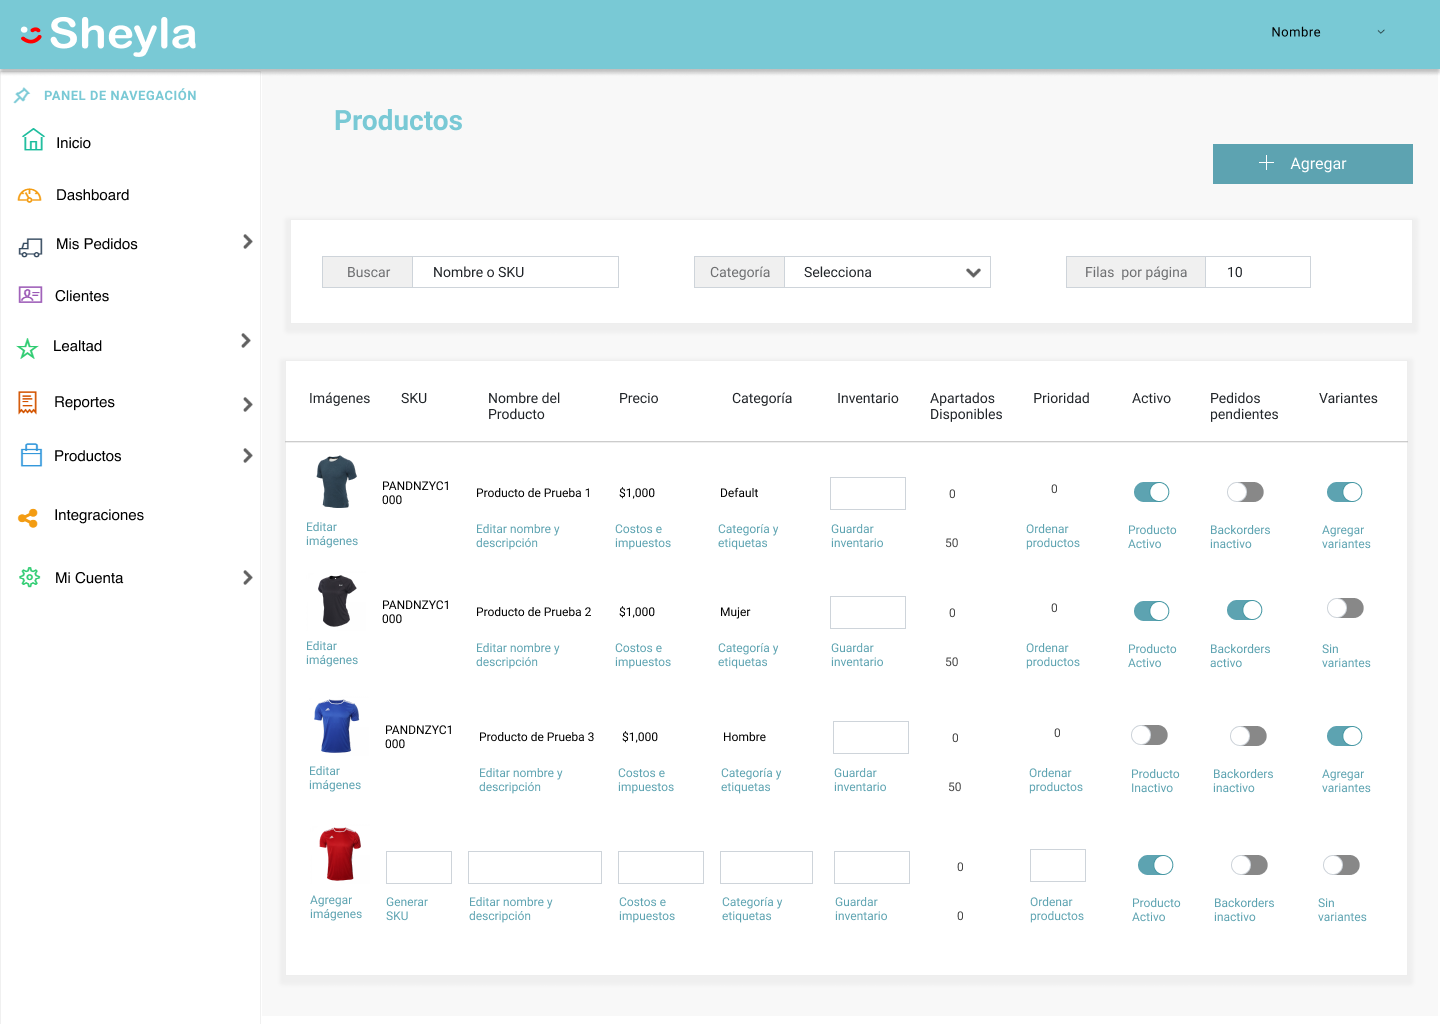1440x1024 pixels.
Task: Click the Nombre o SKU search field
Action: pos(515,272)
